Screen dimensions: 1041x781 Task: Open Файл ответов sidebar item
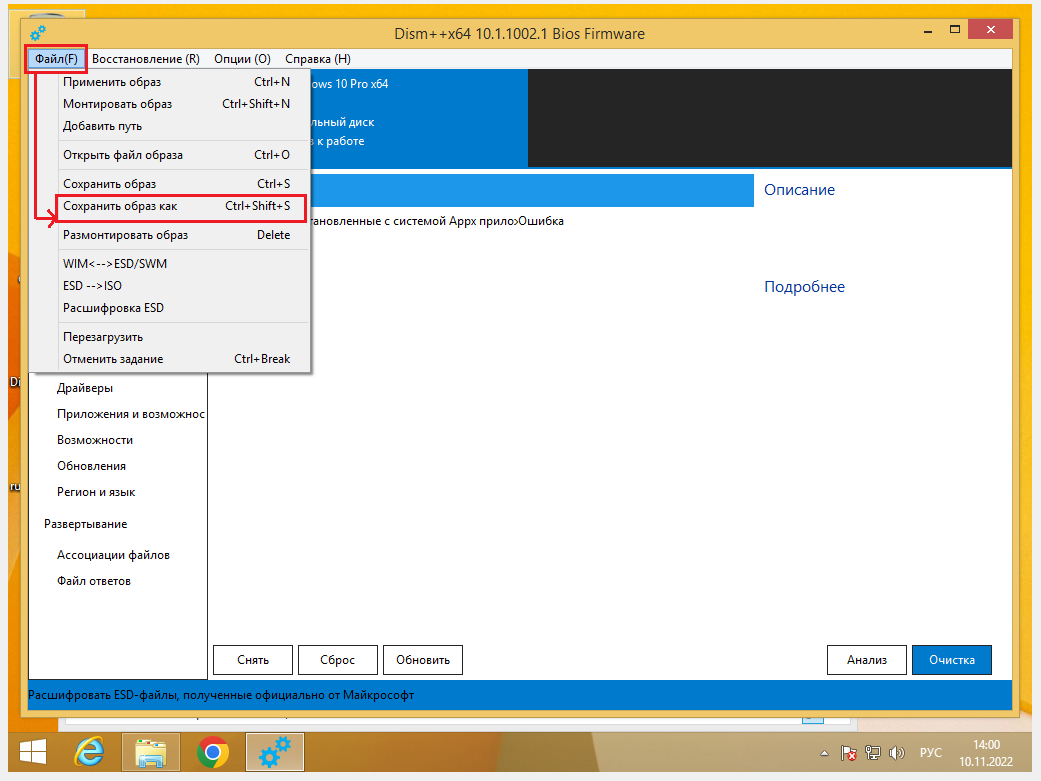point(94,581)
